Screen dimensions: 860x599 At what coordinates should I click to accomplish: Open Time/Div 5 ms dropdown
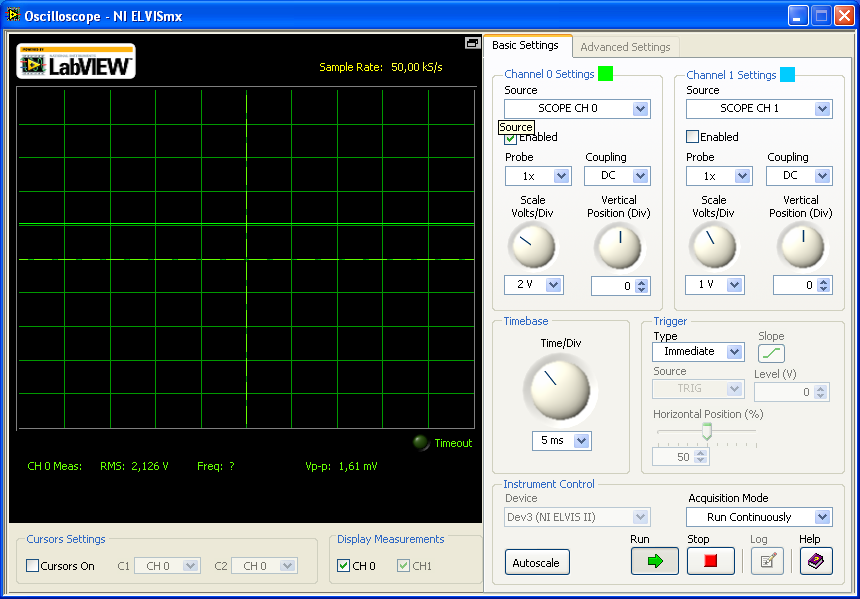coord(562,440)
